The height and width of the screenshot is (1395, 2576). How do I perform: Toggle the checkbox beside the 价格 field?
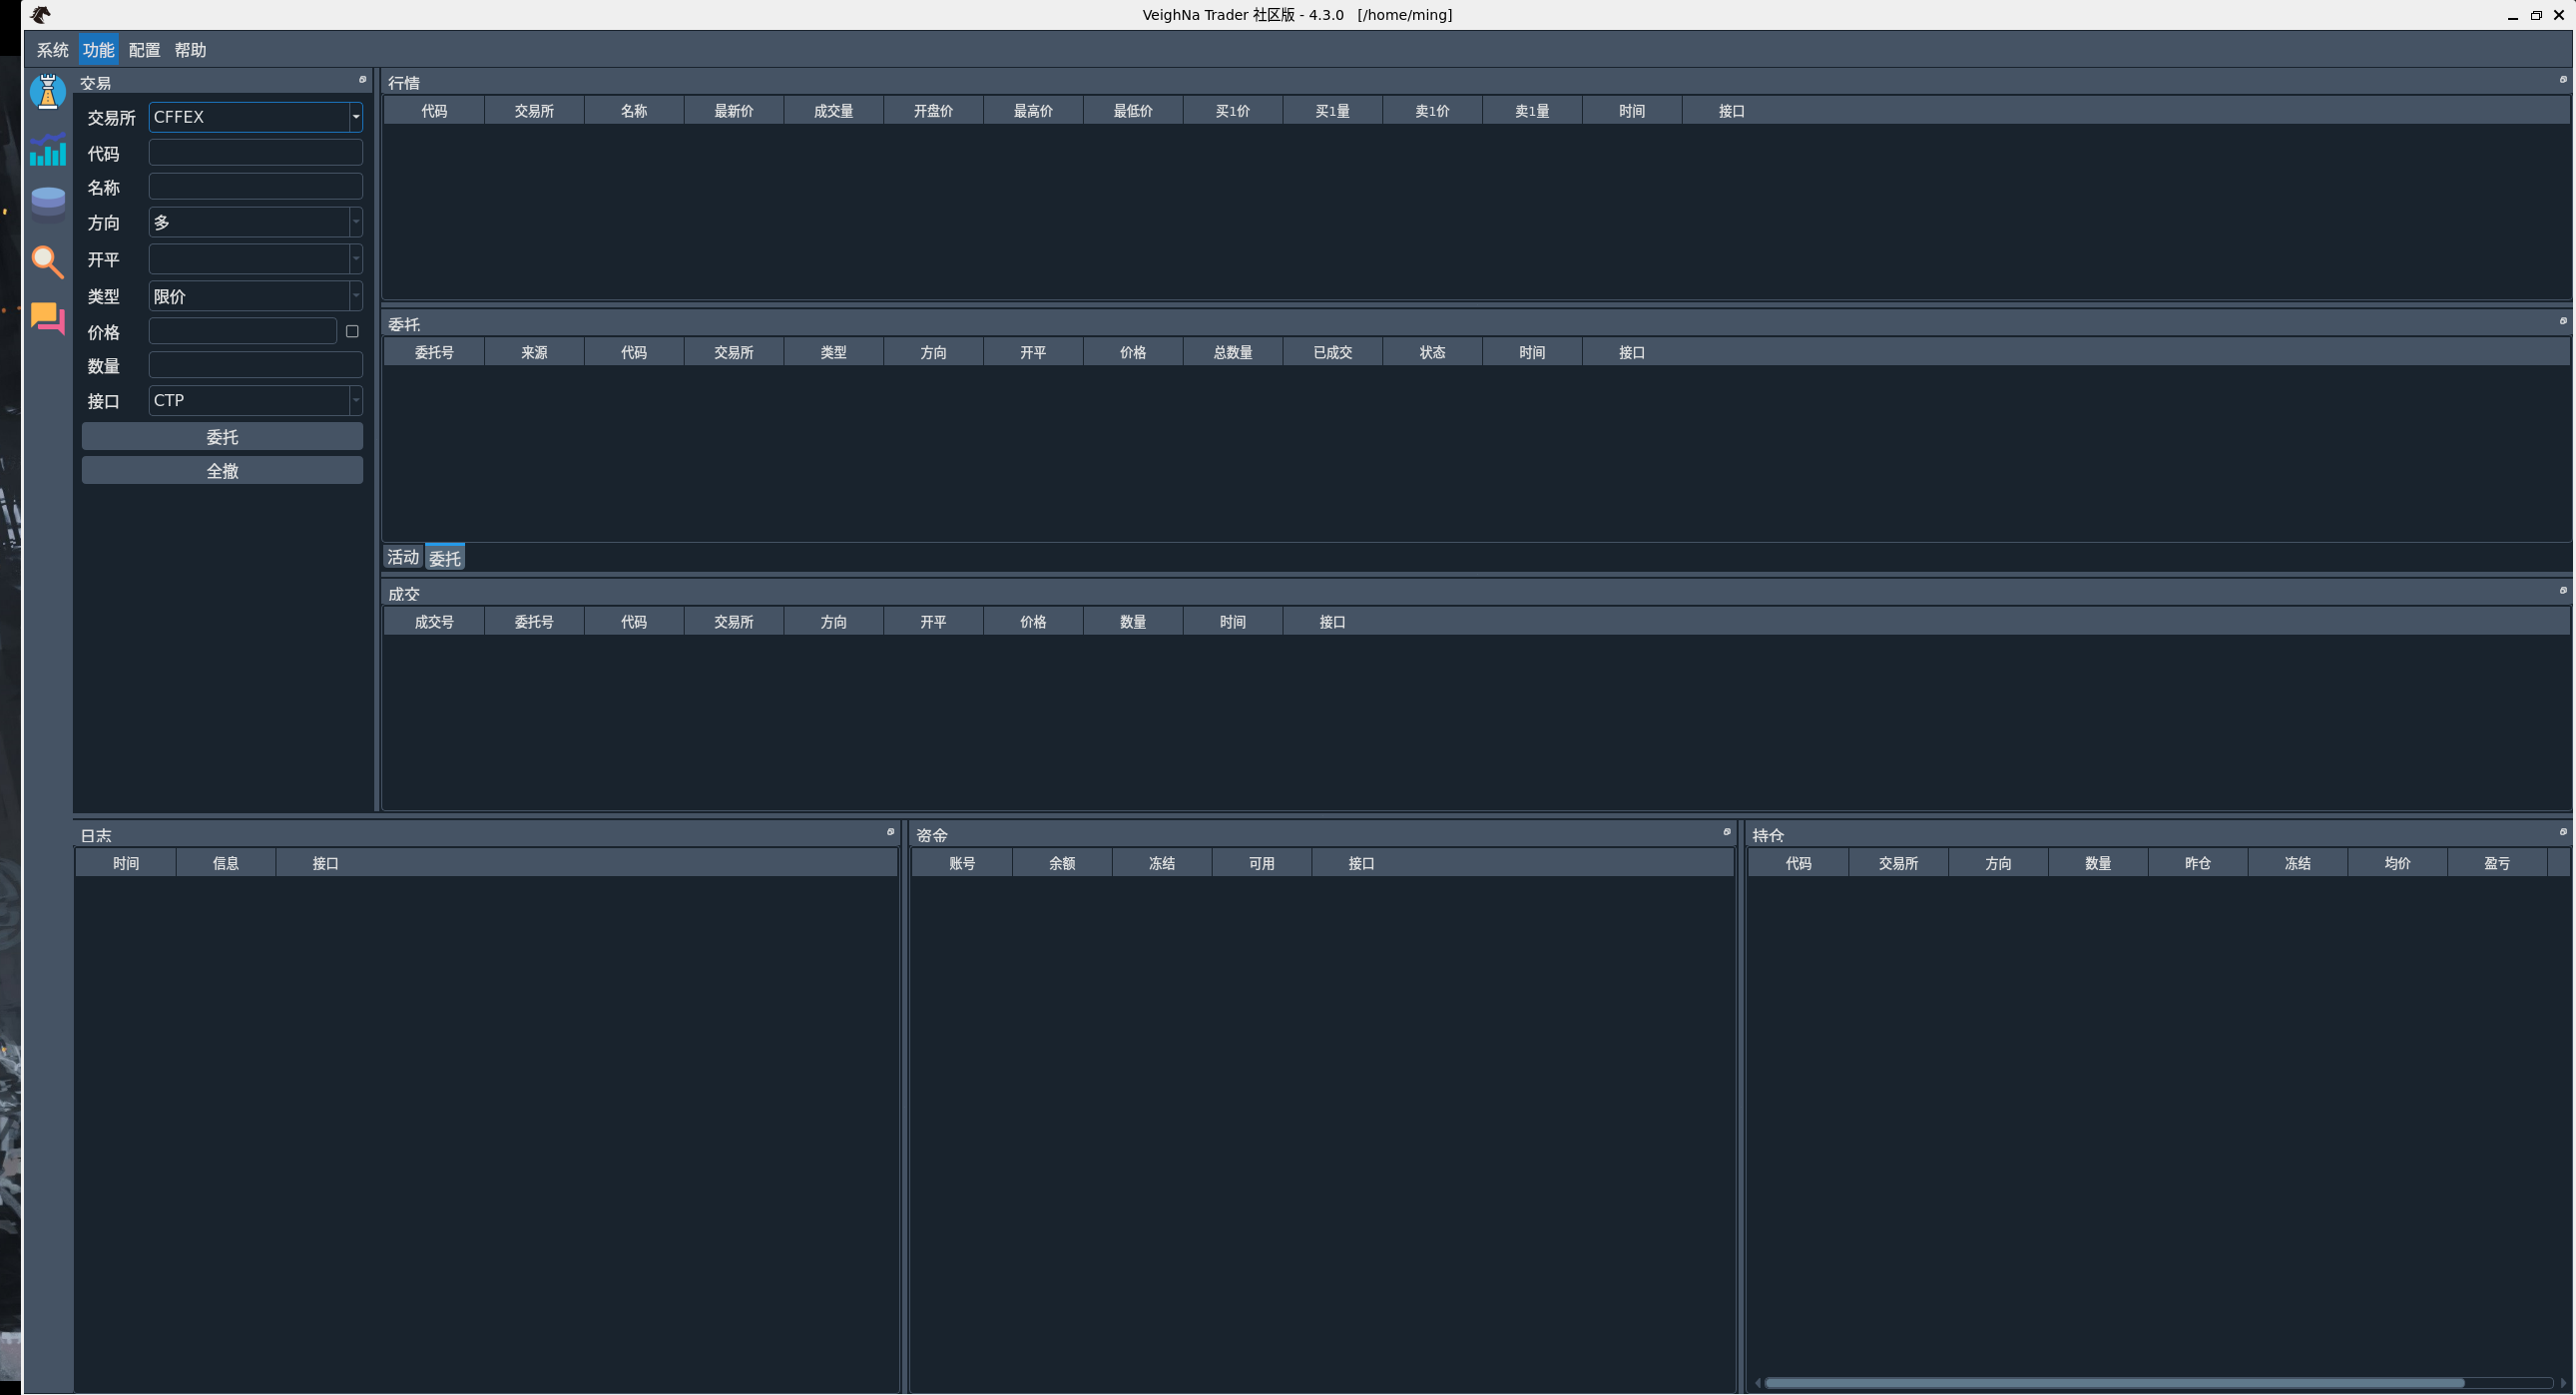352,331
